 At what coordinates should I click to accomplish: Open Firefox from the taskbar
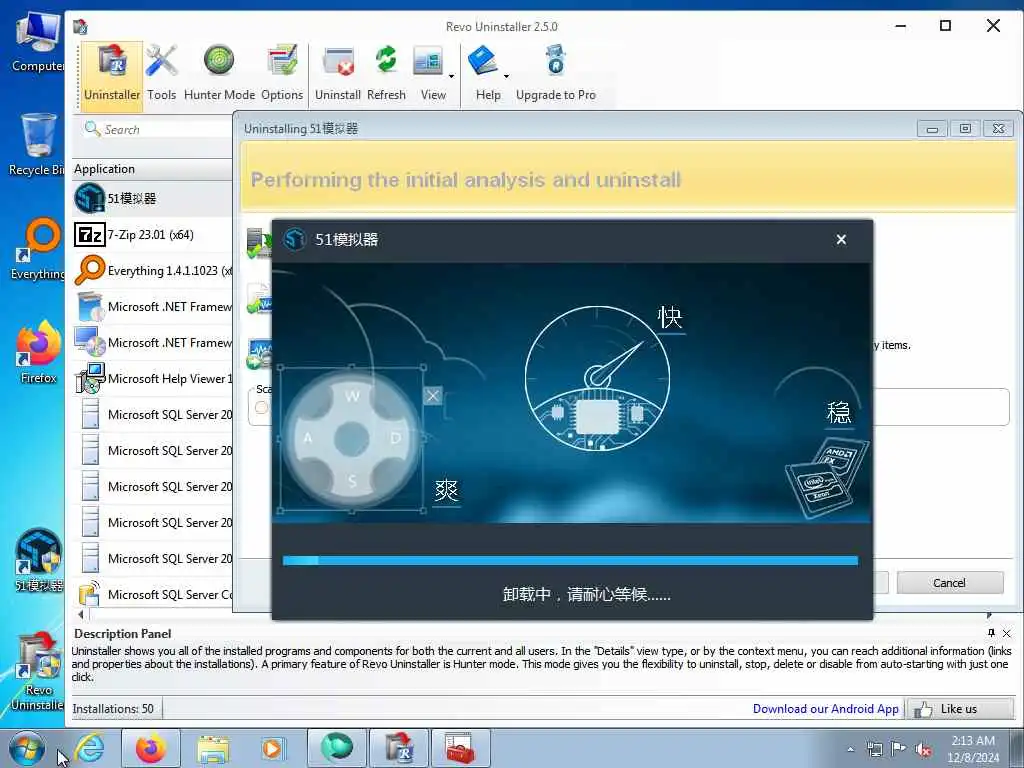coord(151,748)
